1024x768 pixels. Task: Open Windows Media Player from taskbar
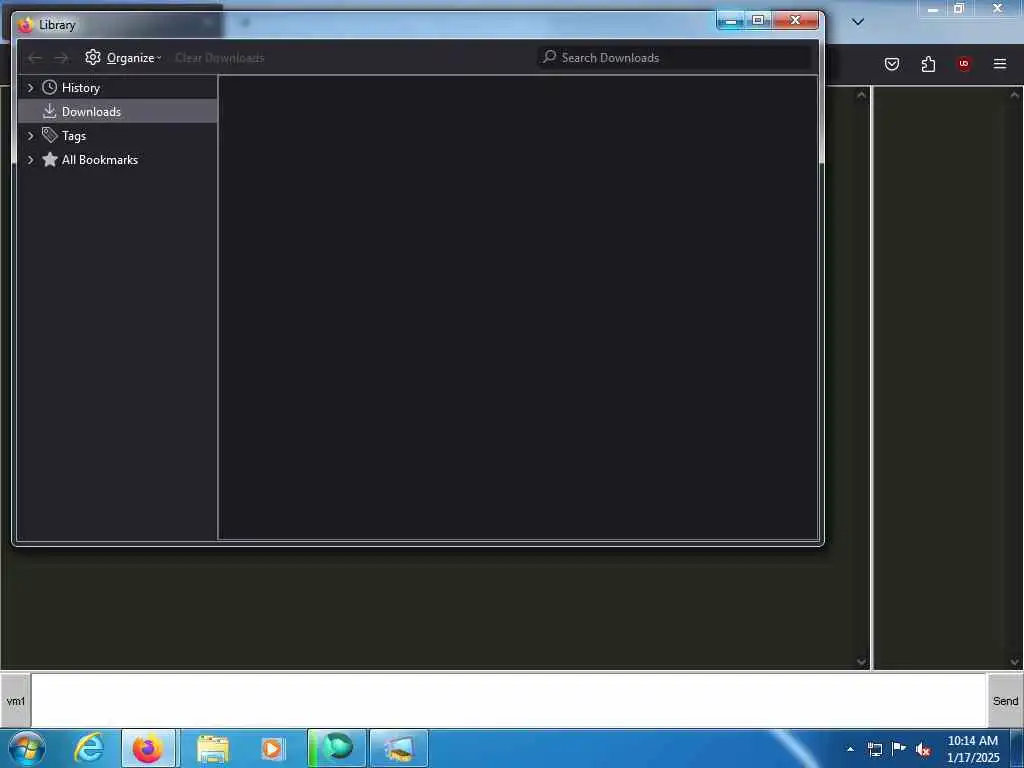coord(272,748)
